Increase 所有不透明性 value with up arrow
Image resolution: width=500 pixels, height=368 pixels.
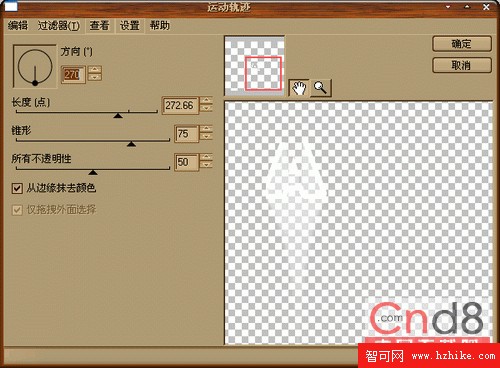pos(207,157)
